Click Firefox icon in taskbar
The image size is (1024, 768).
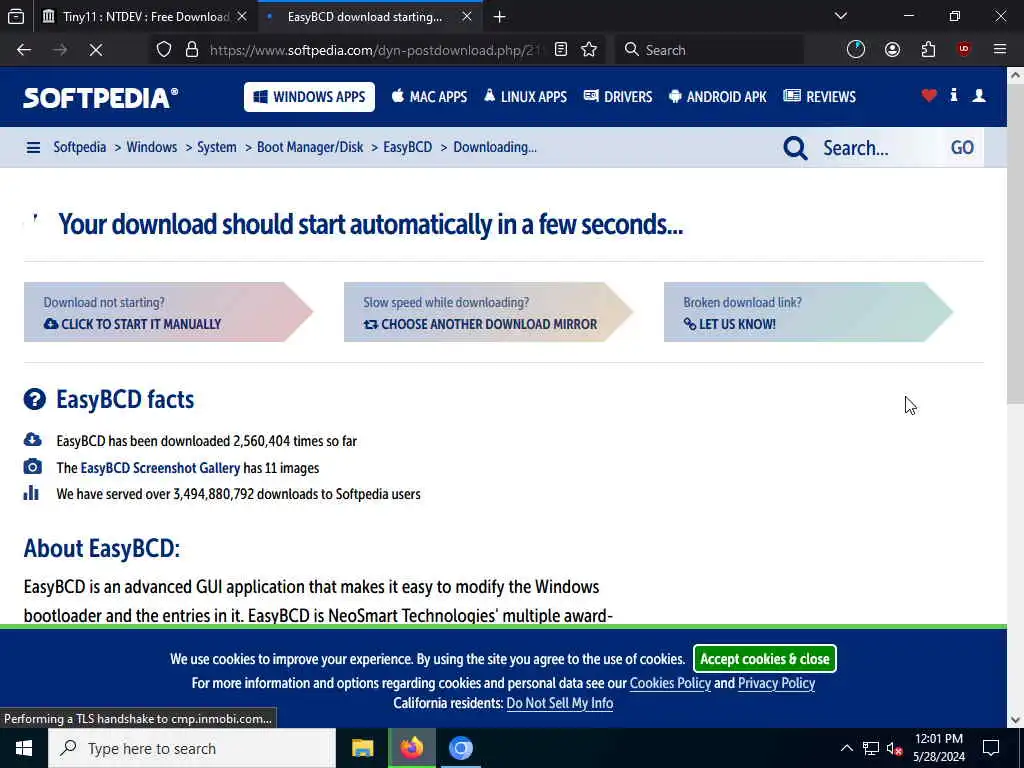[411, 748]
